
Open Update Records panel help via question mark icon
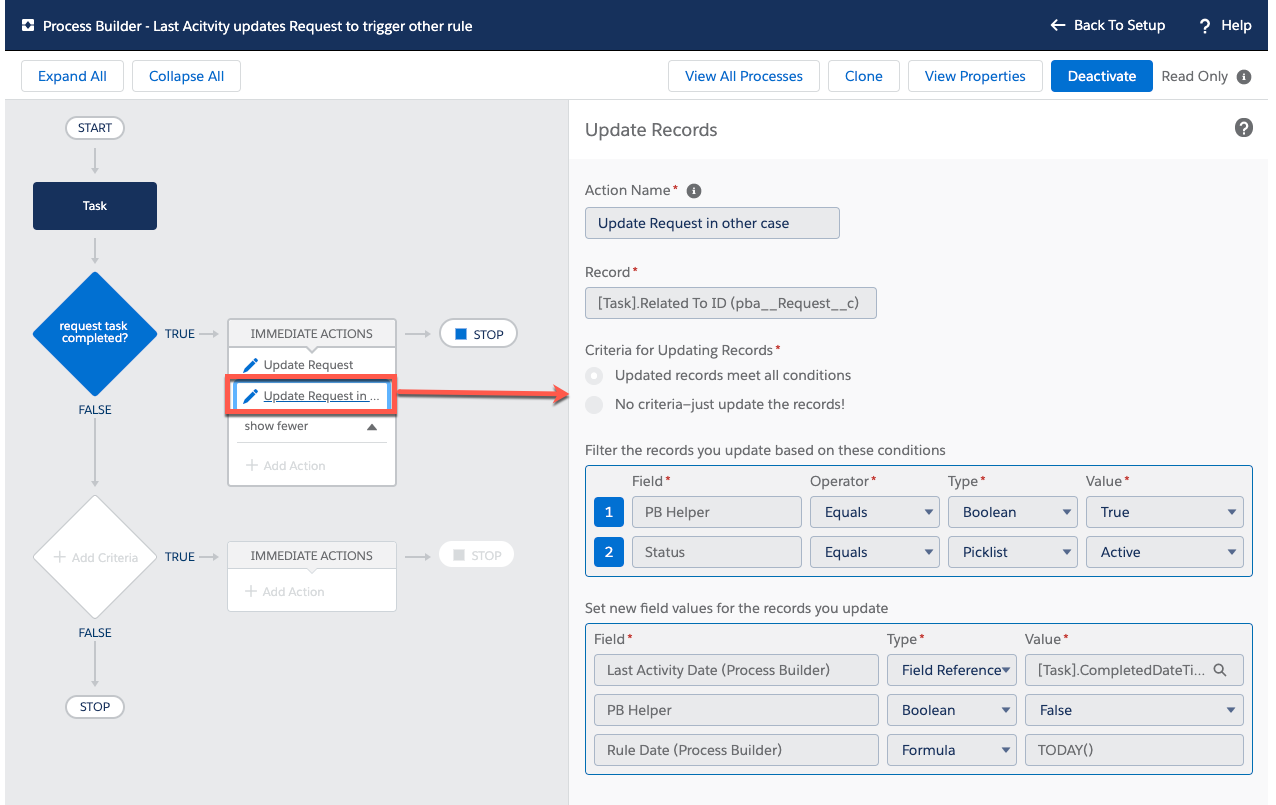tap(1243, 128)
